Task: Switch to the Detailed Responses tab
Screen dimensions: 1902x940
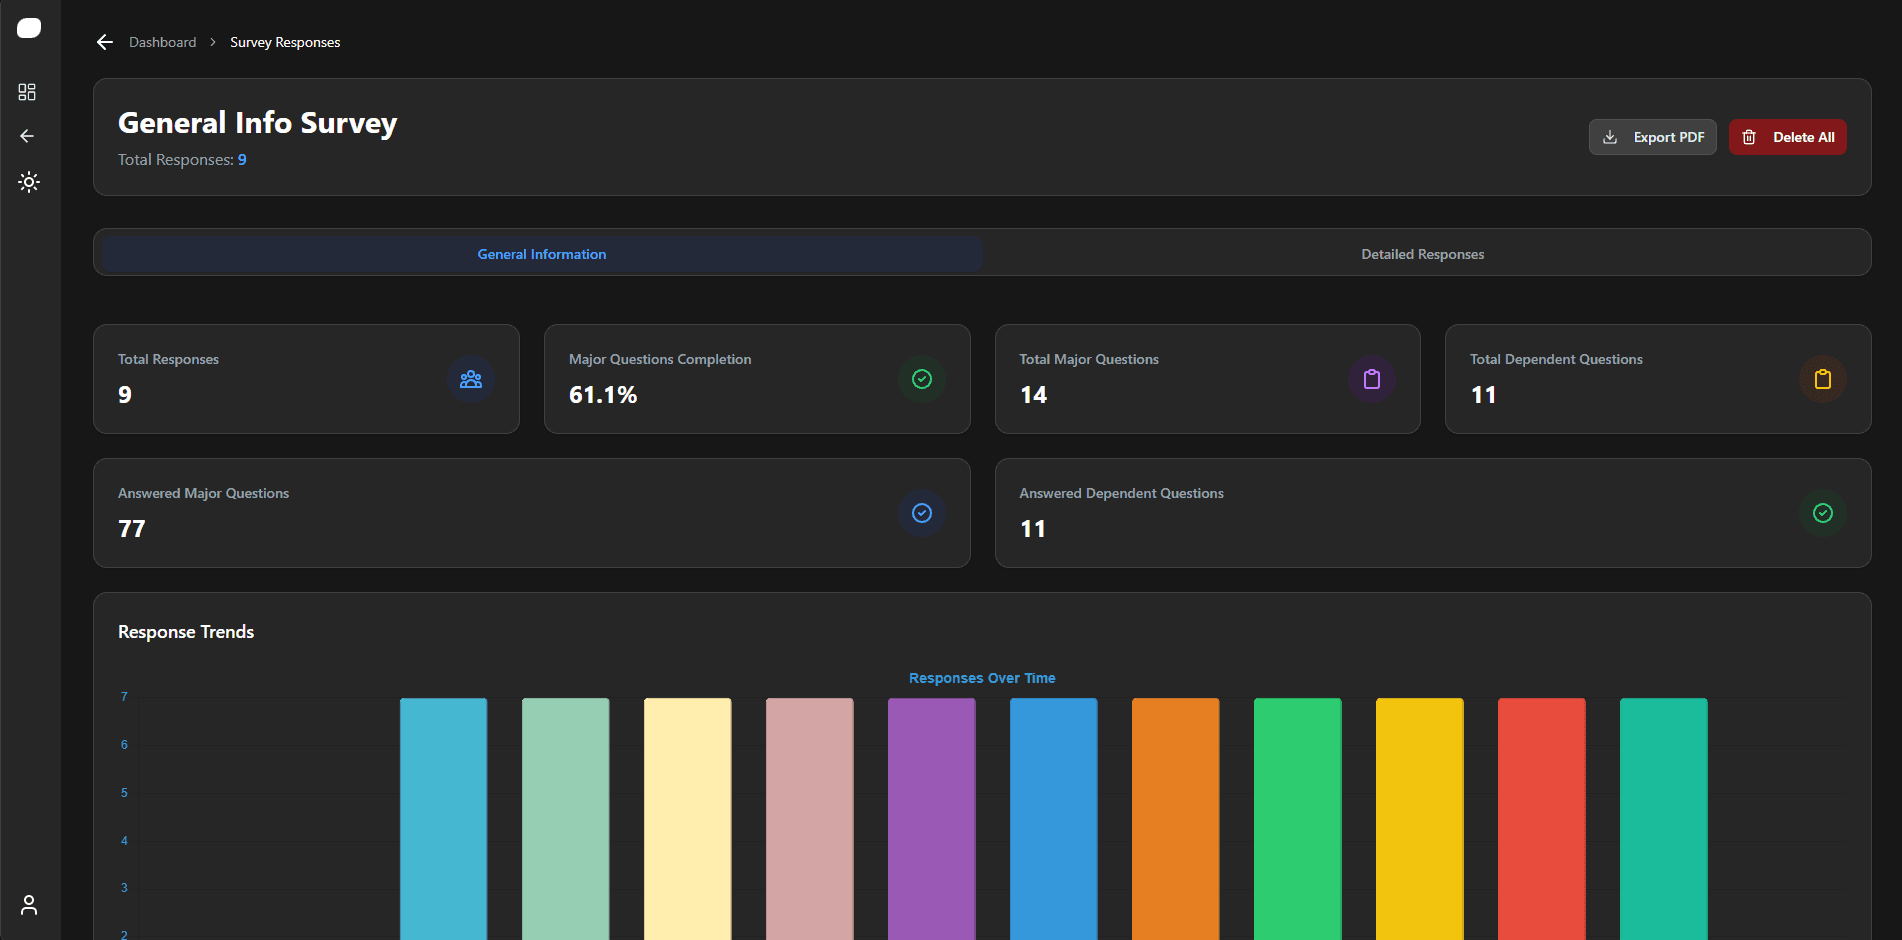Action: click(1422, 253)
